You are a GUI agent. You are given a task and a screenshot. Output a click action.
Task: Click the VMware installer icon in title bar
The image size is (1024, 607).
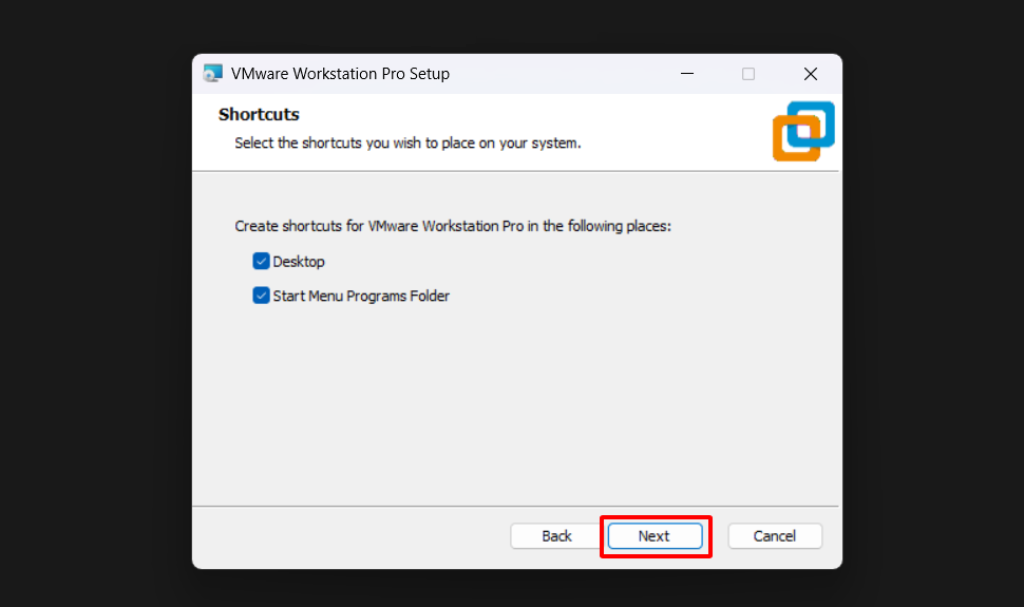pos(212,74)
